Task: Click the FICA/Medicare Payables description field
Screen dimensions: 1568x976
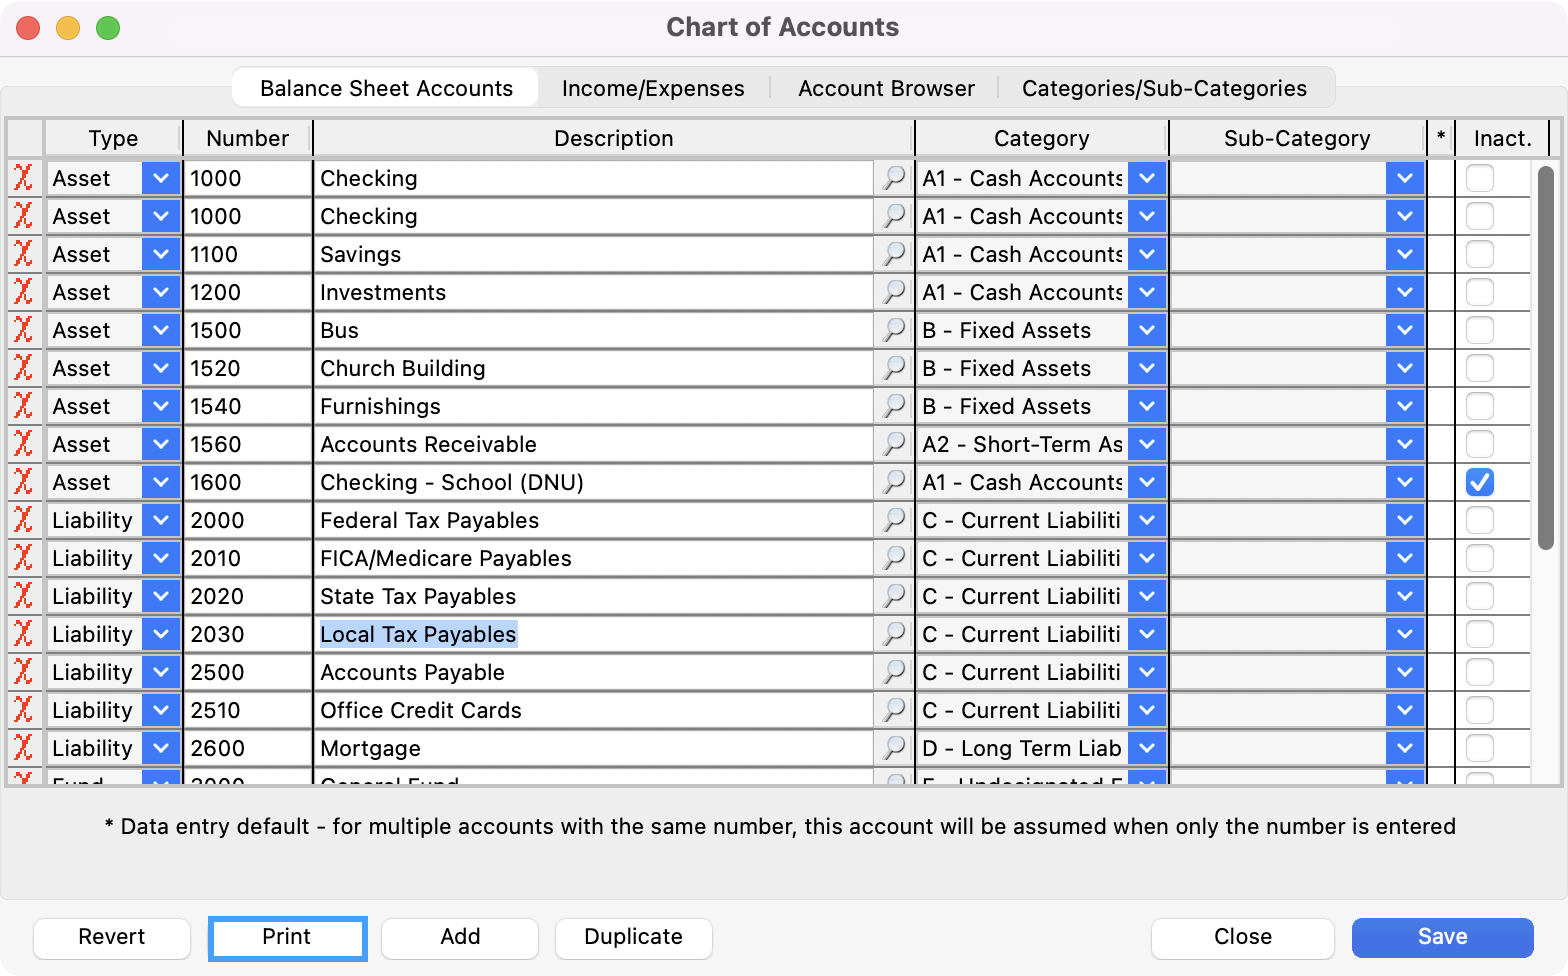Action: (x=594, y=558)
